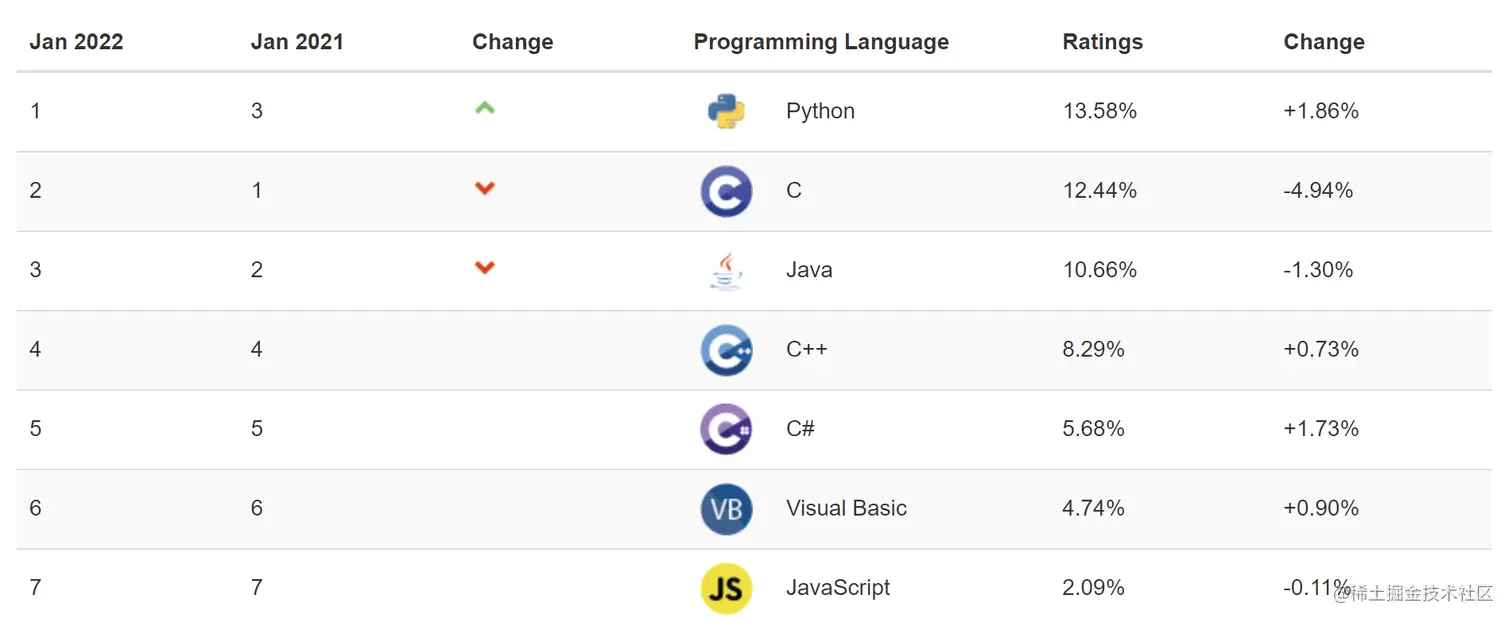Click the C++ logo icon
Image resolution: width=1512 pixels, height=622 pixels.
[726, 350]
